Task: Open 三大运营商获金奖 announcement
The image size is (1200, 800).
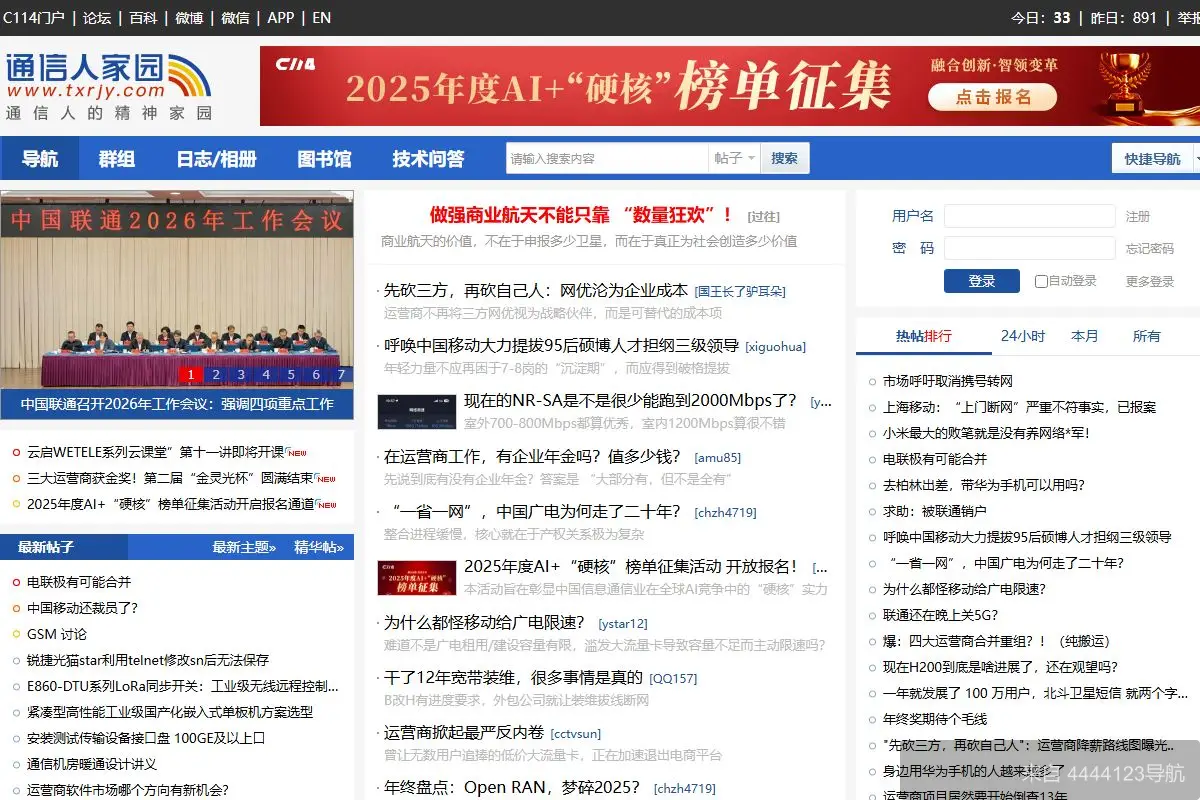Action: click(x=171, y=478)
